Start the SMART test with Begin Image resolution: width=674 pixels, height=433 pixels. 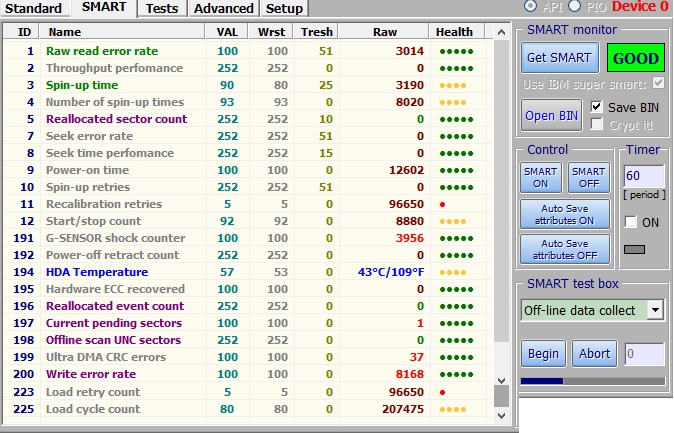click(x=543, y=353)
